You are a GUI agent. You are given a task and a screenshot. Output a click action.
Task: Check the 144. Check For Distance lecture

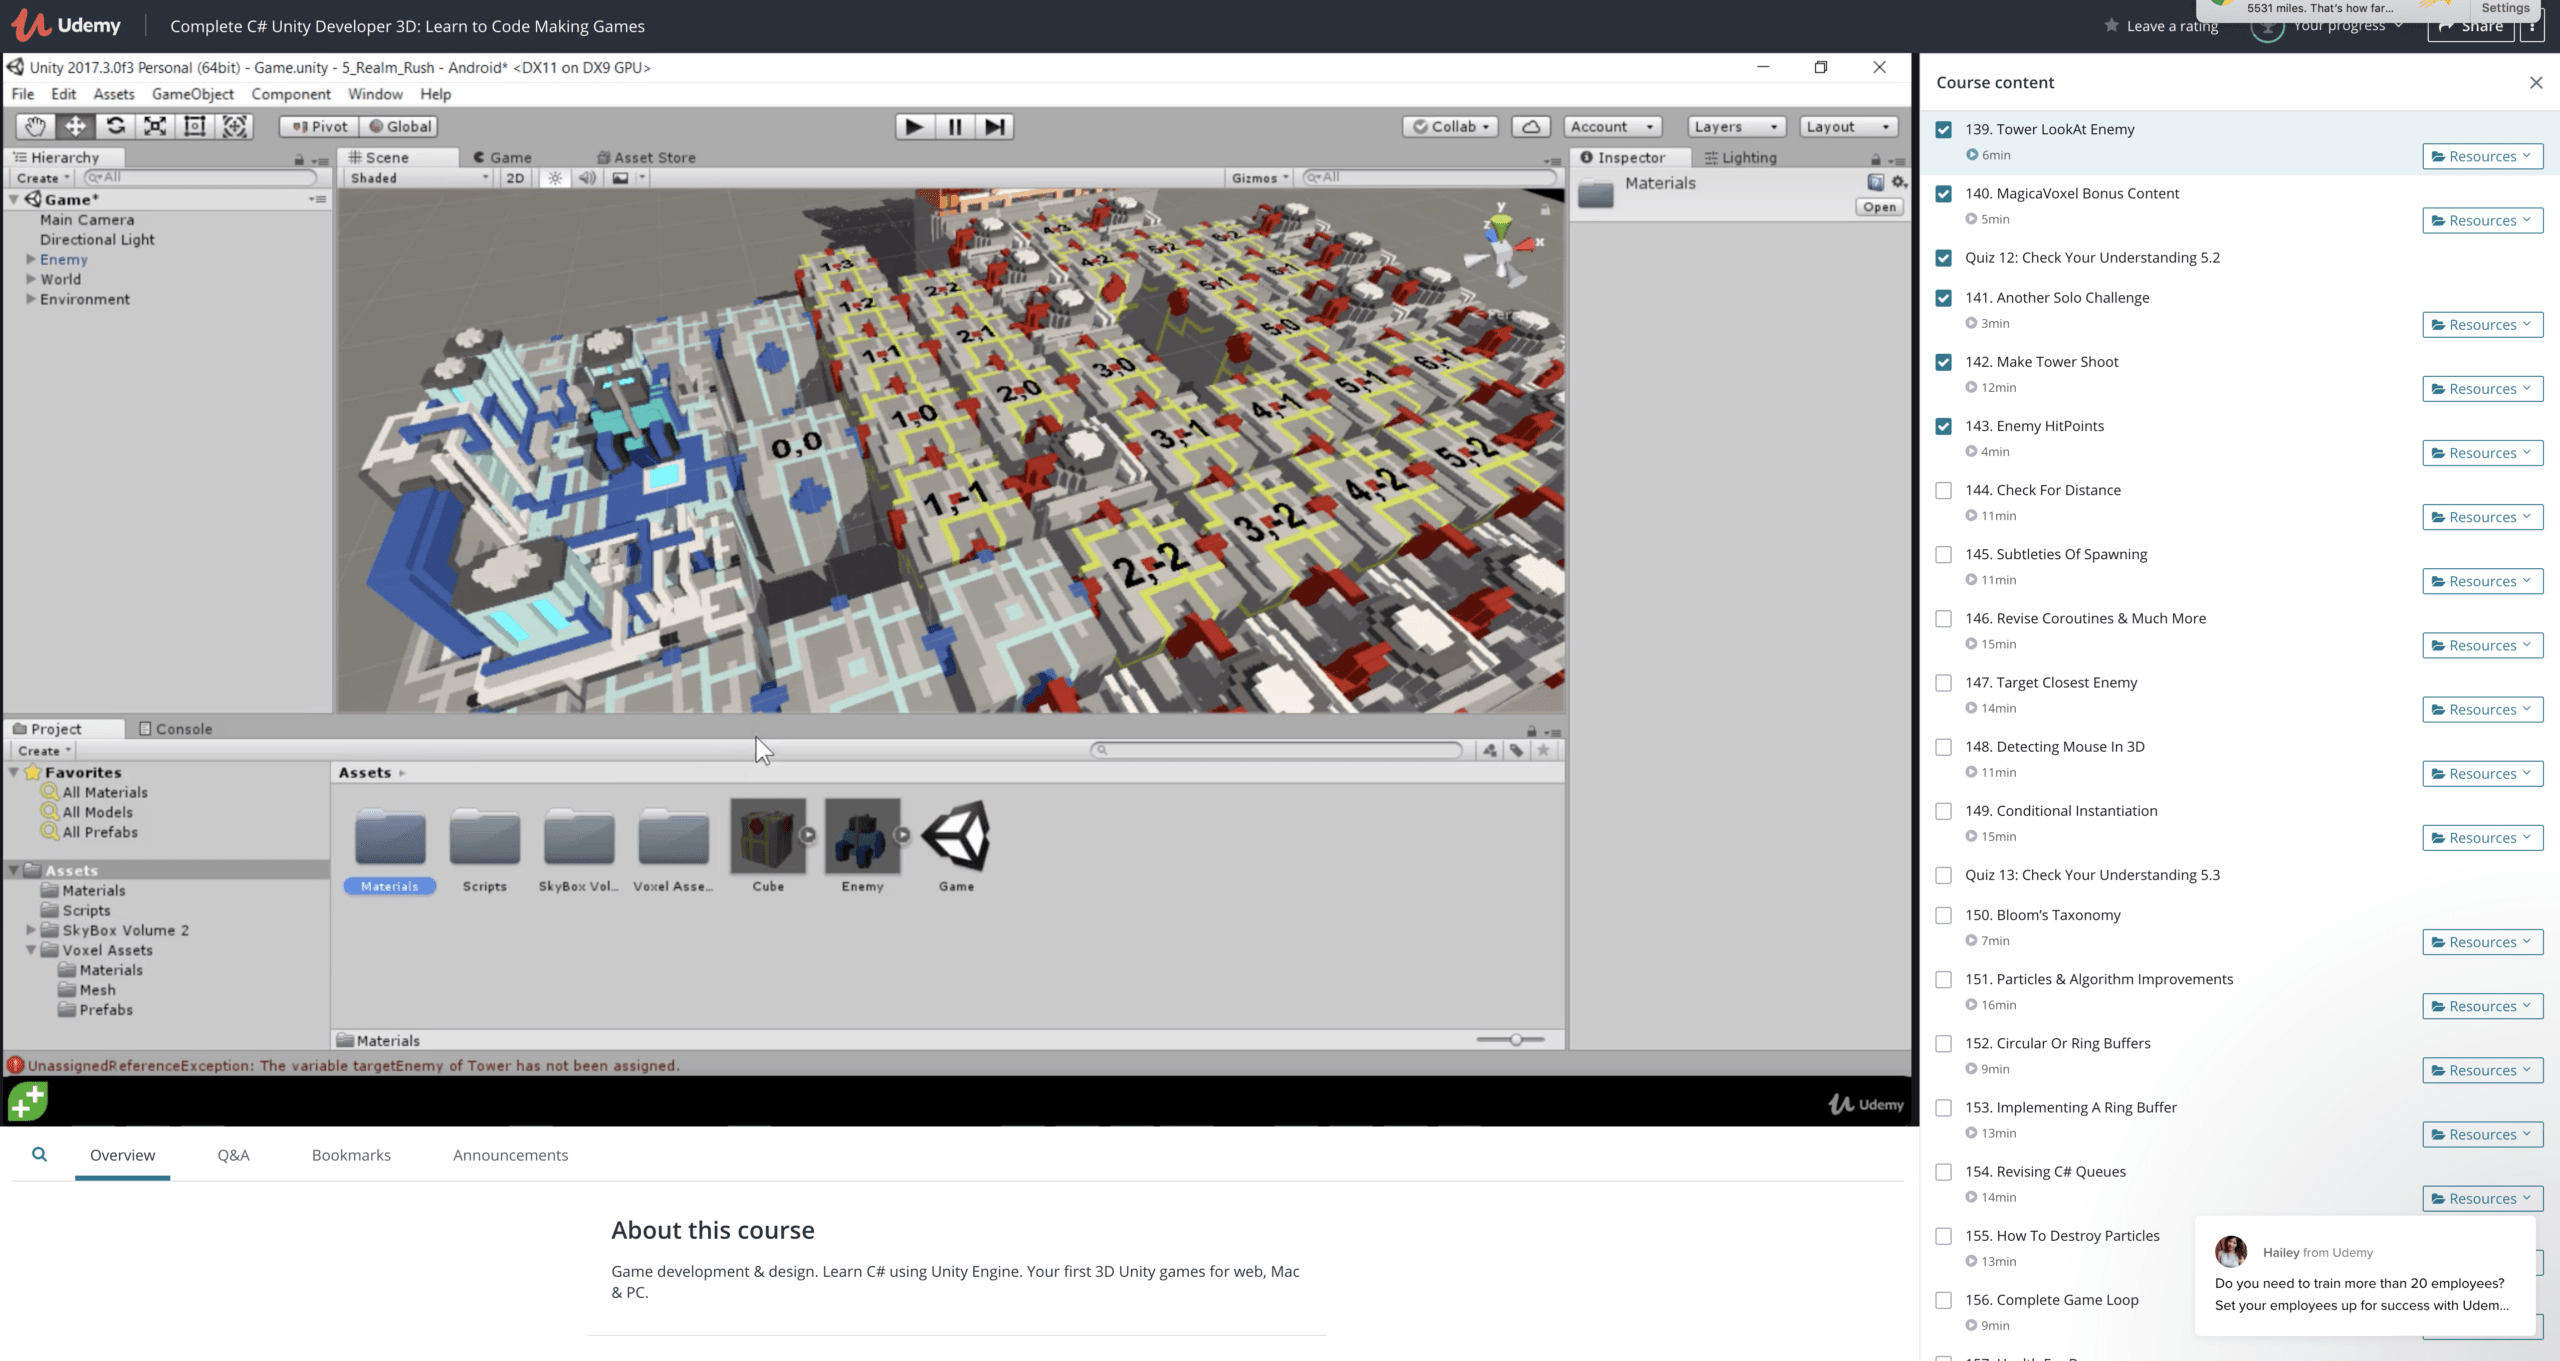[1943, 490]
